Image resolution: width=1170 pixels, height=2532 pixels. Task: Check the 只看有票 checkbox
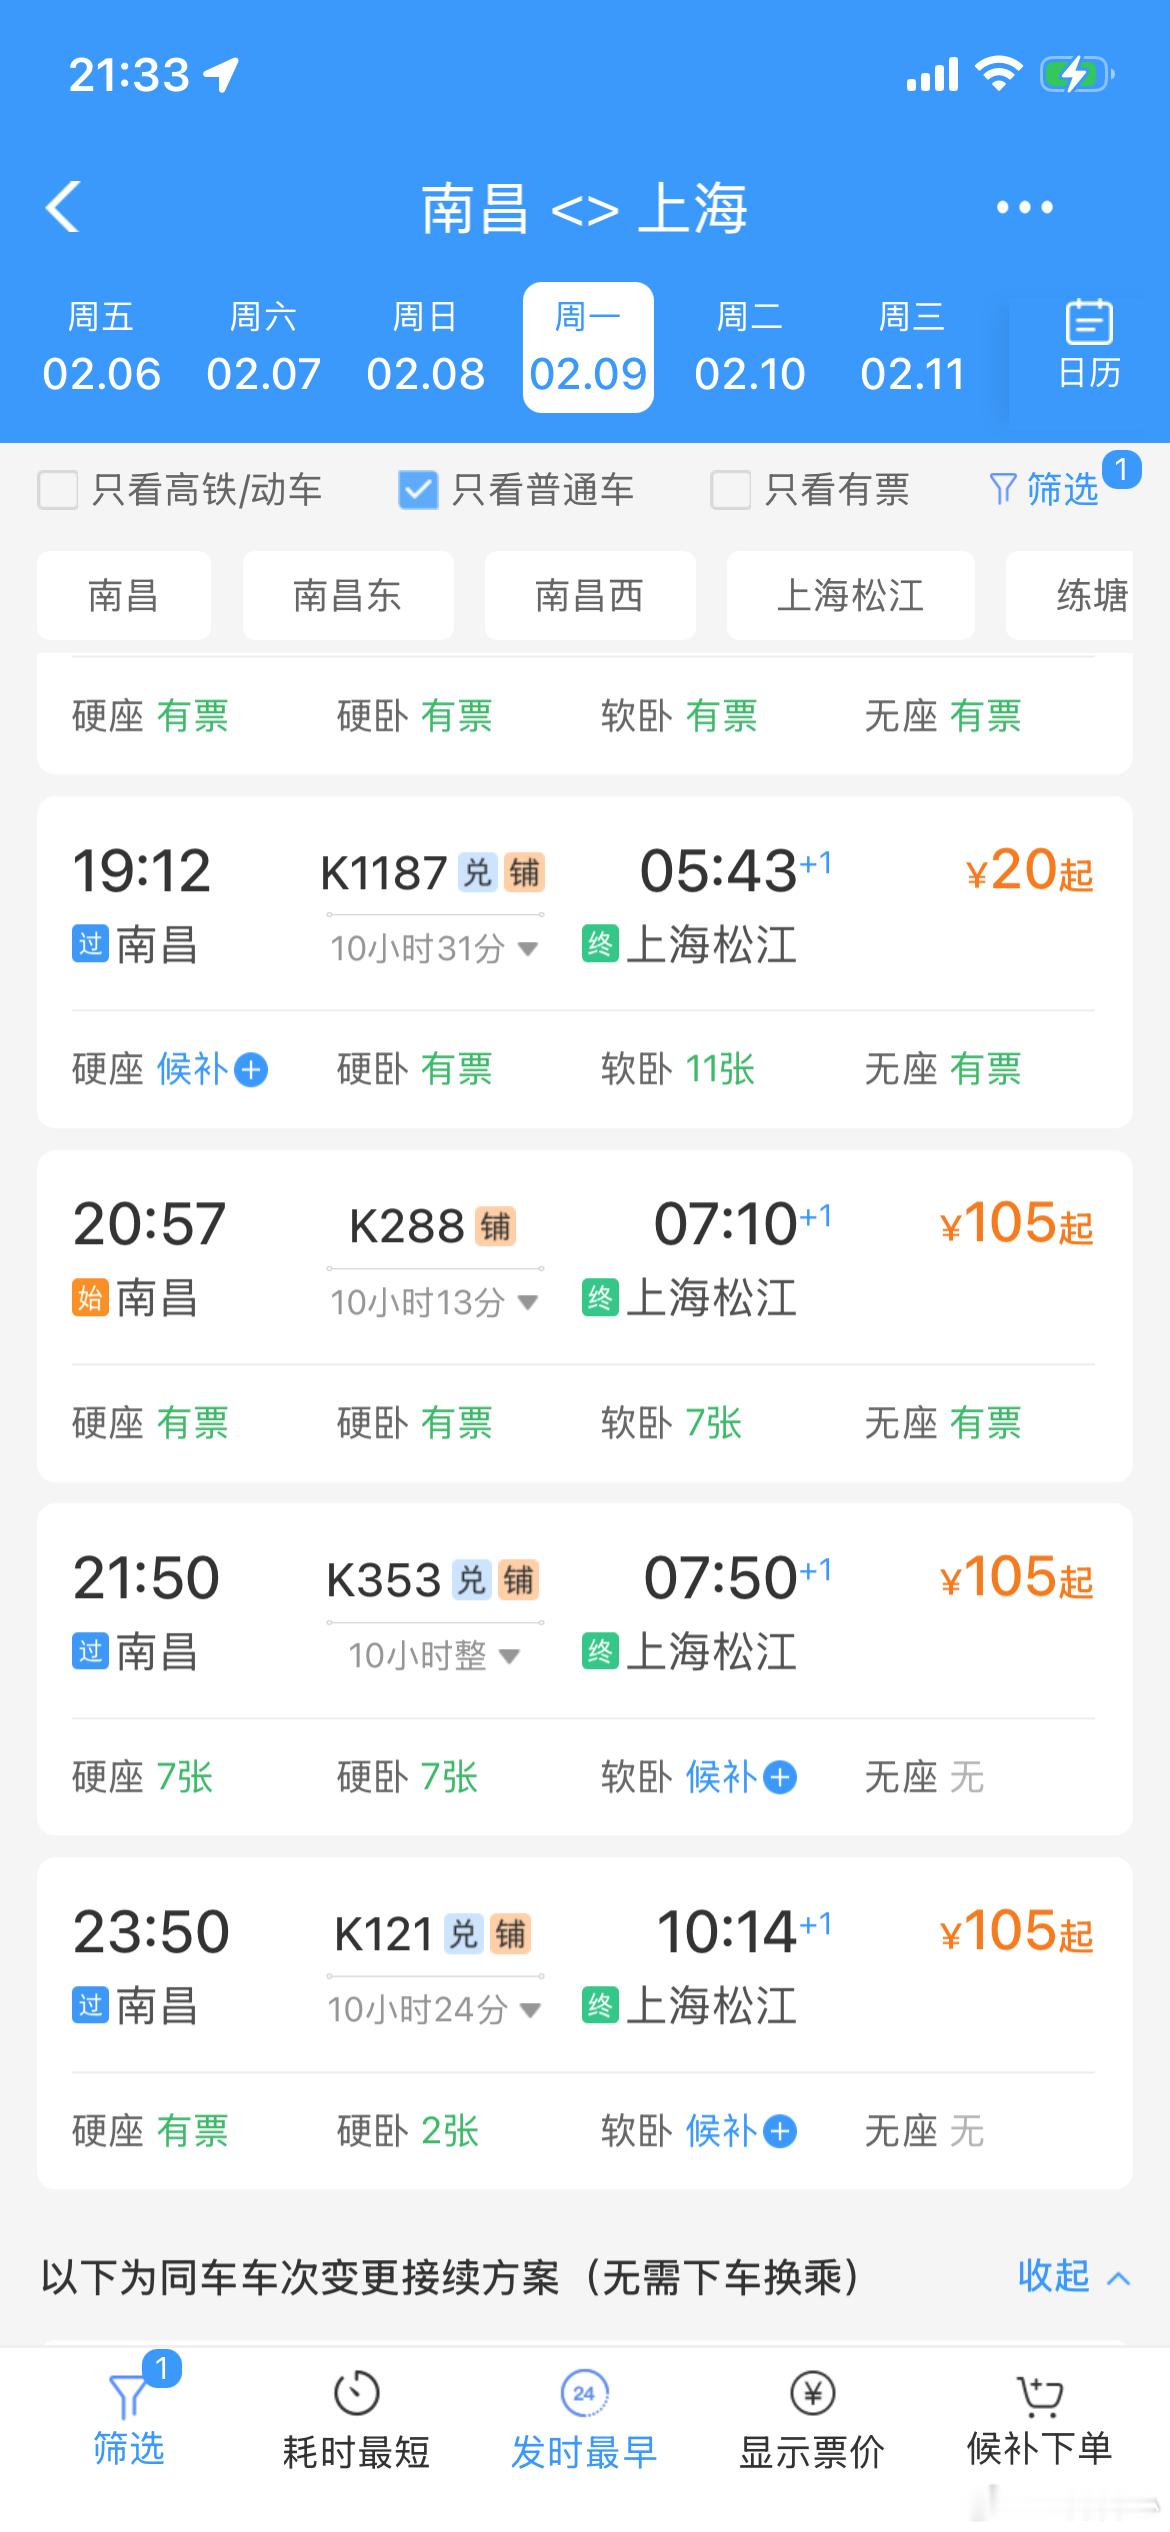pyautogui.click(x=730, y=490)
